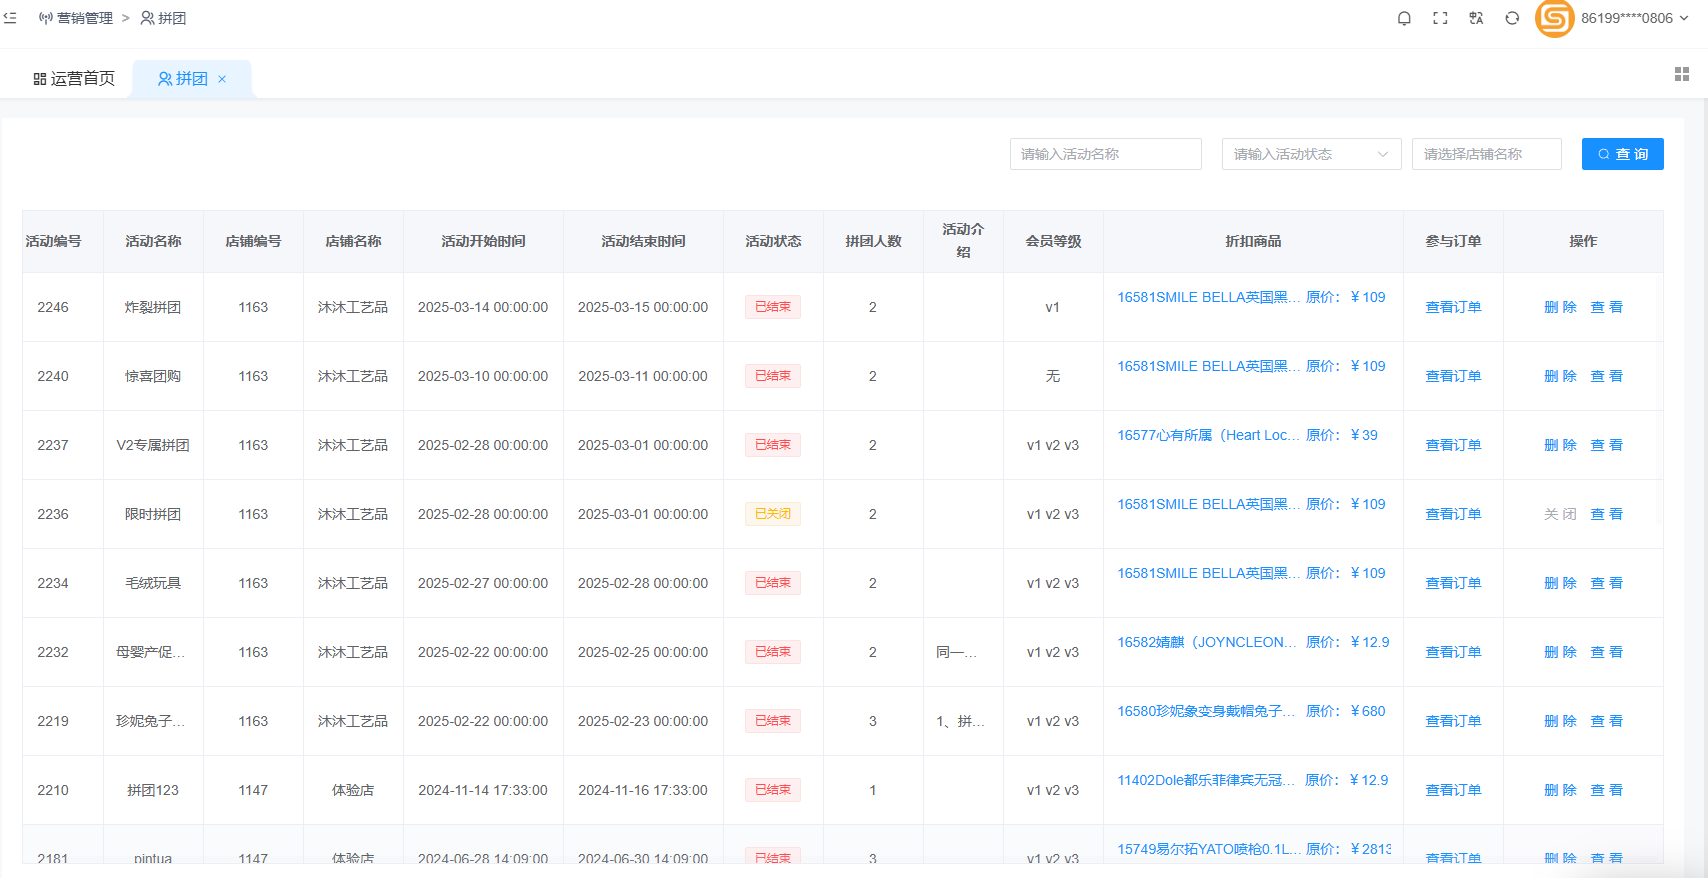Open the notification bell

[1404, 18]
